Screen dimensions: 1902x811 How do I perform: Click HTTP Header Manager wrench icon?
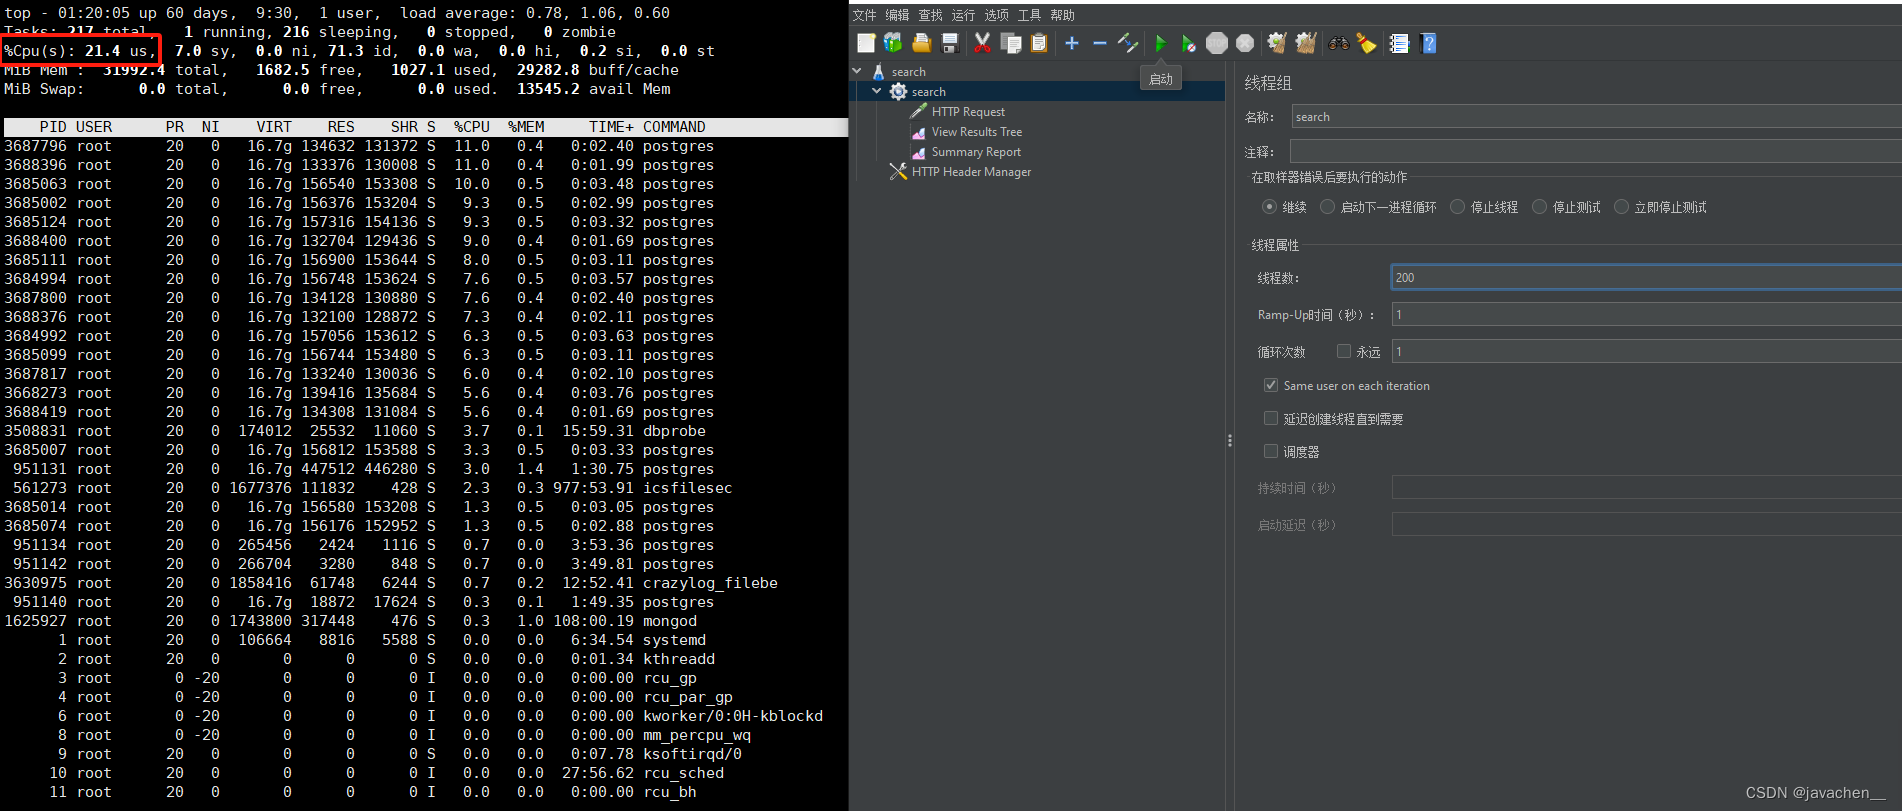pyautogui.click(x=898, y=172)
